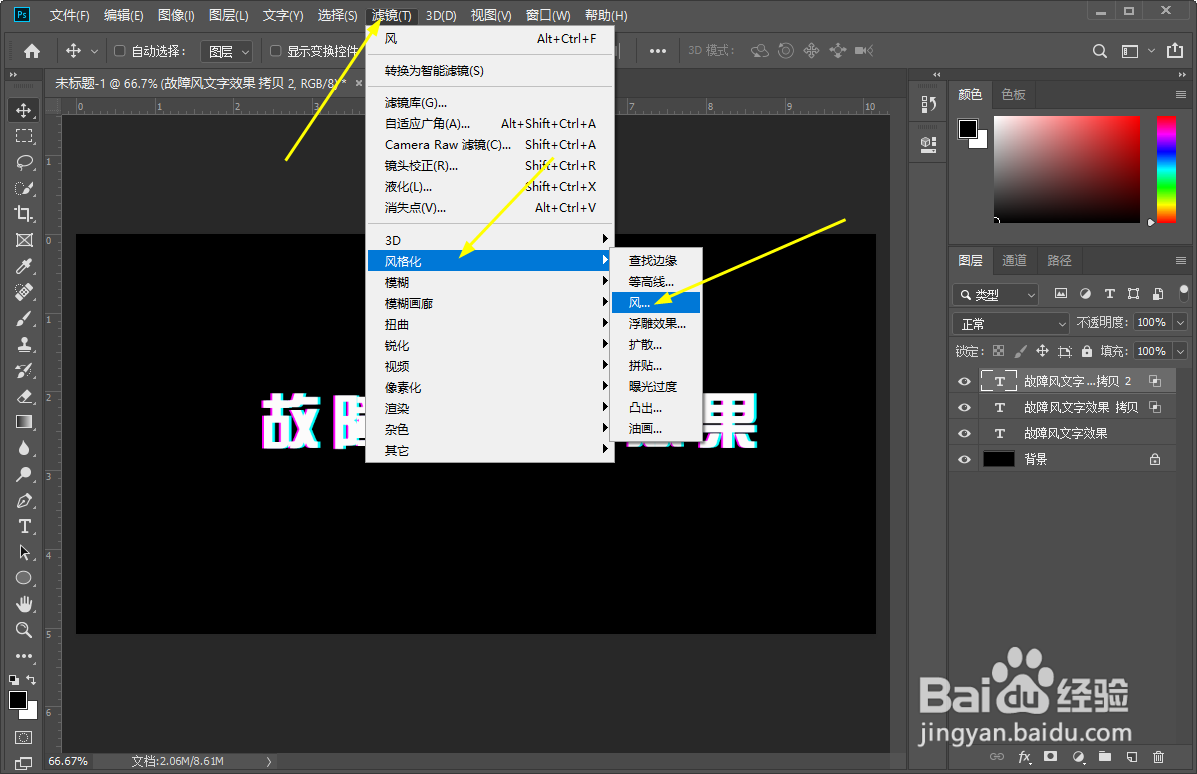The image size is (1197, 774).
Task: Open the layer blend mode dropdown
Action: (x=1009, y=322)
